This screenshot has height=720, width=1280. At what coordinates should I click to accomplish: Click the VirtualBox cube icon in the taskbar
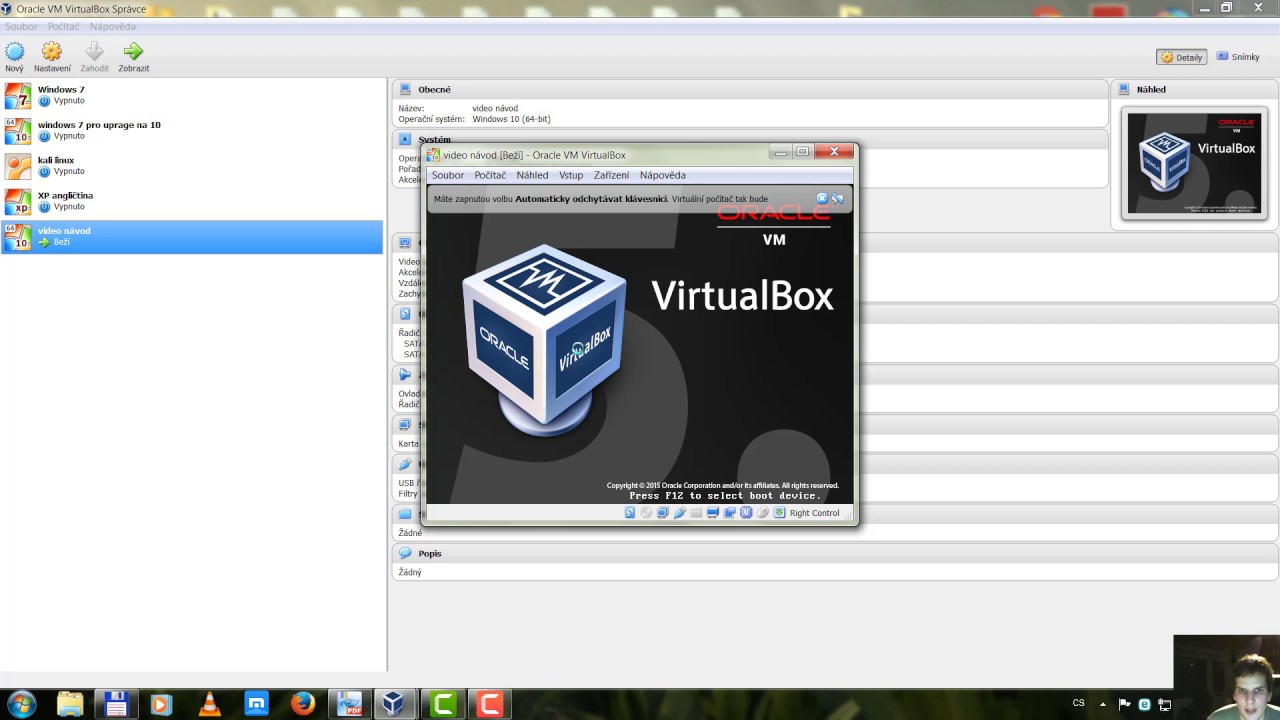(393, 704)
